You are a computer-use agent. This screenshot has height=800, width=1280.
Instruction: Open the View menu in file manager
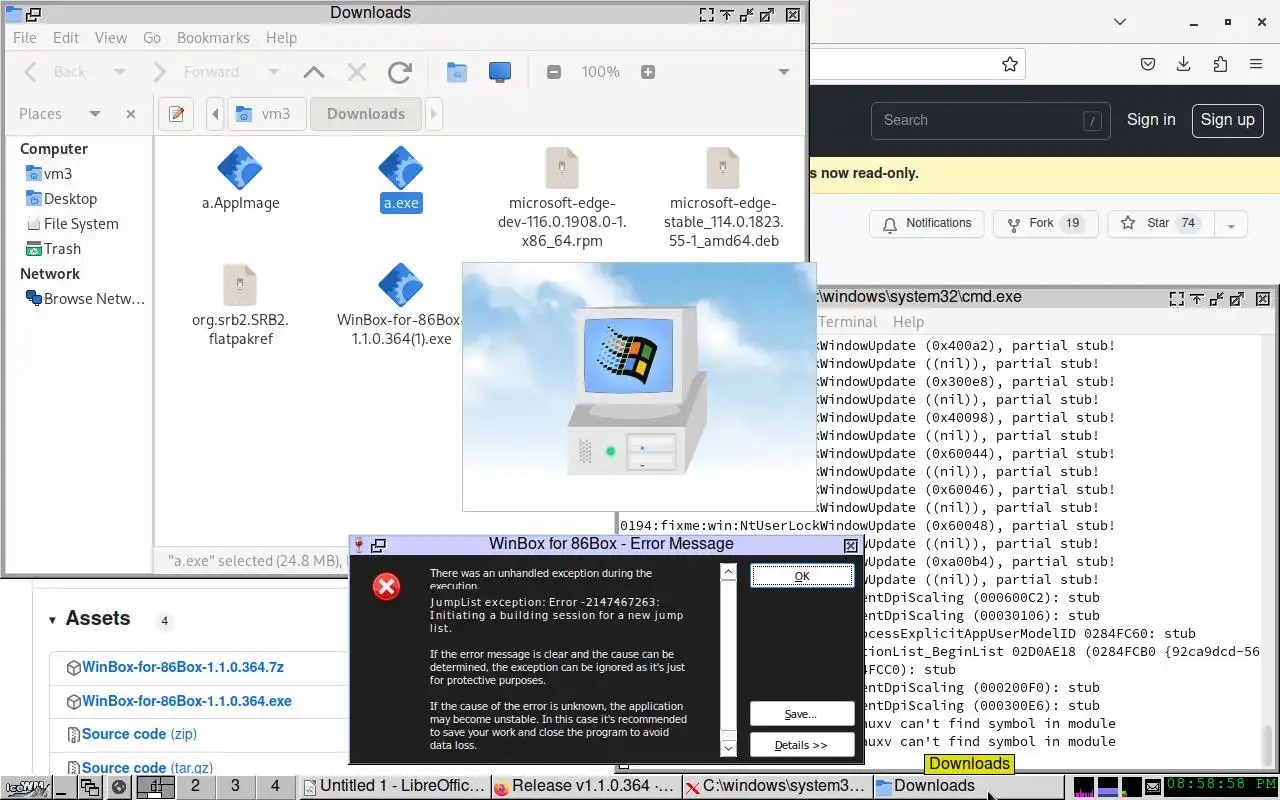(111, 37)
